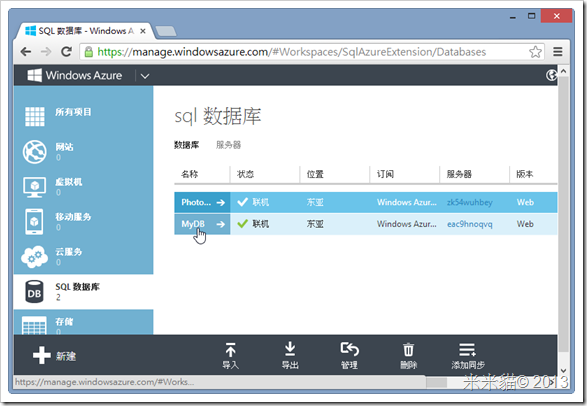This screenshot has height=406, width=587.
Task: Sort by the 状态 column header
Action: point(245,174)
